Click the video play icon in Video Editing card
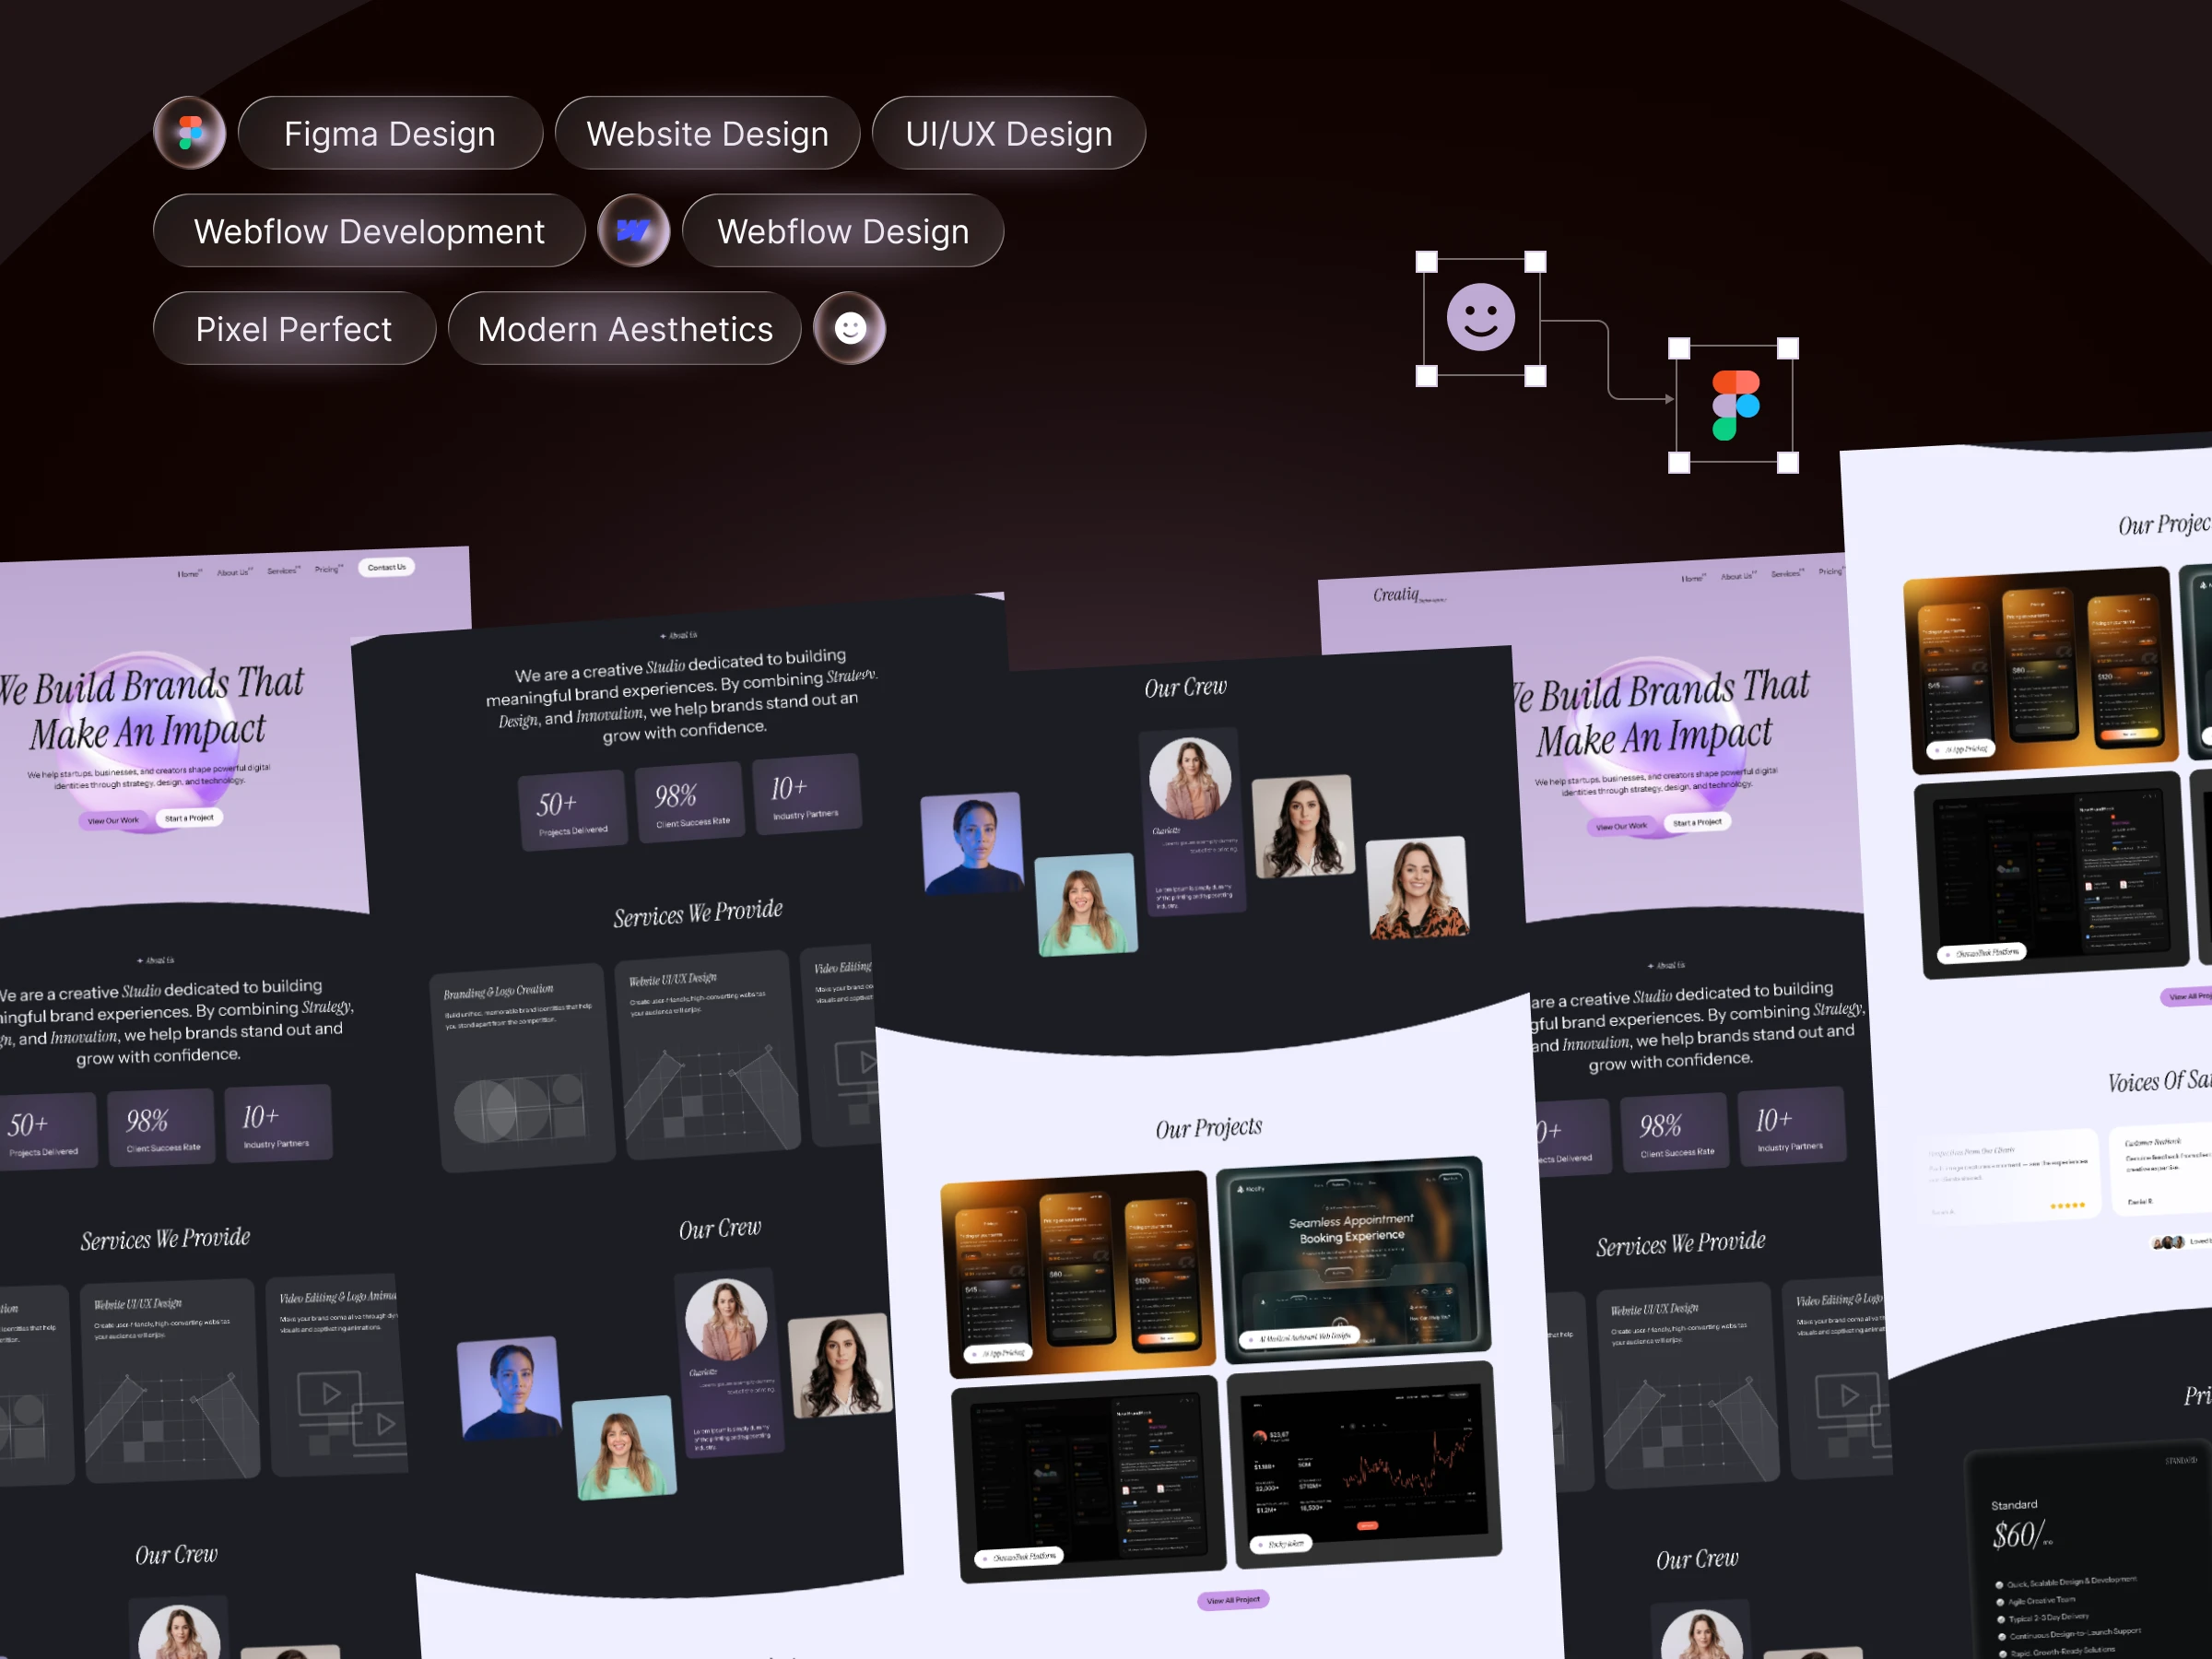Viewport: 2212px width, 1659px height. [331, 1393]
